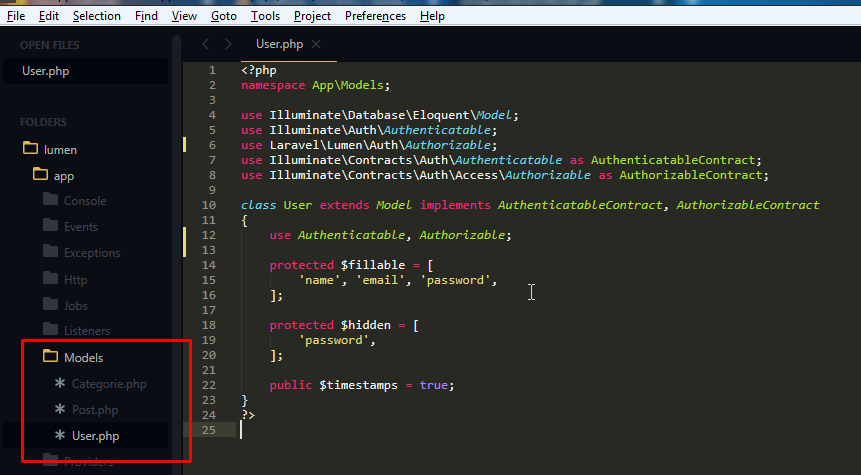Click the Listeners folder icon
861x475 pixels.
(51, 329)
